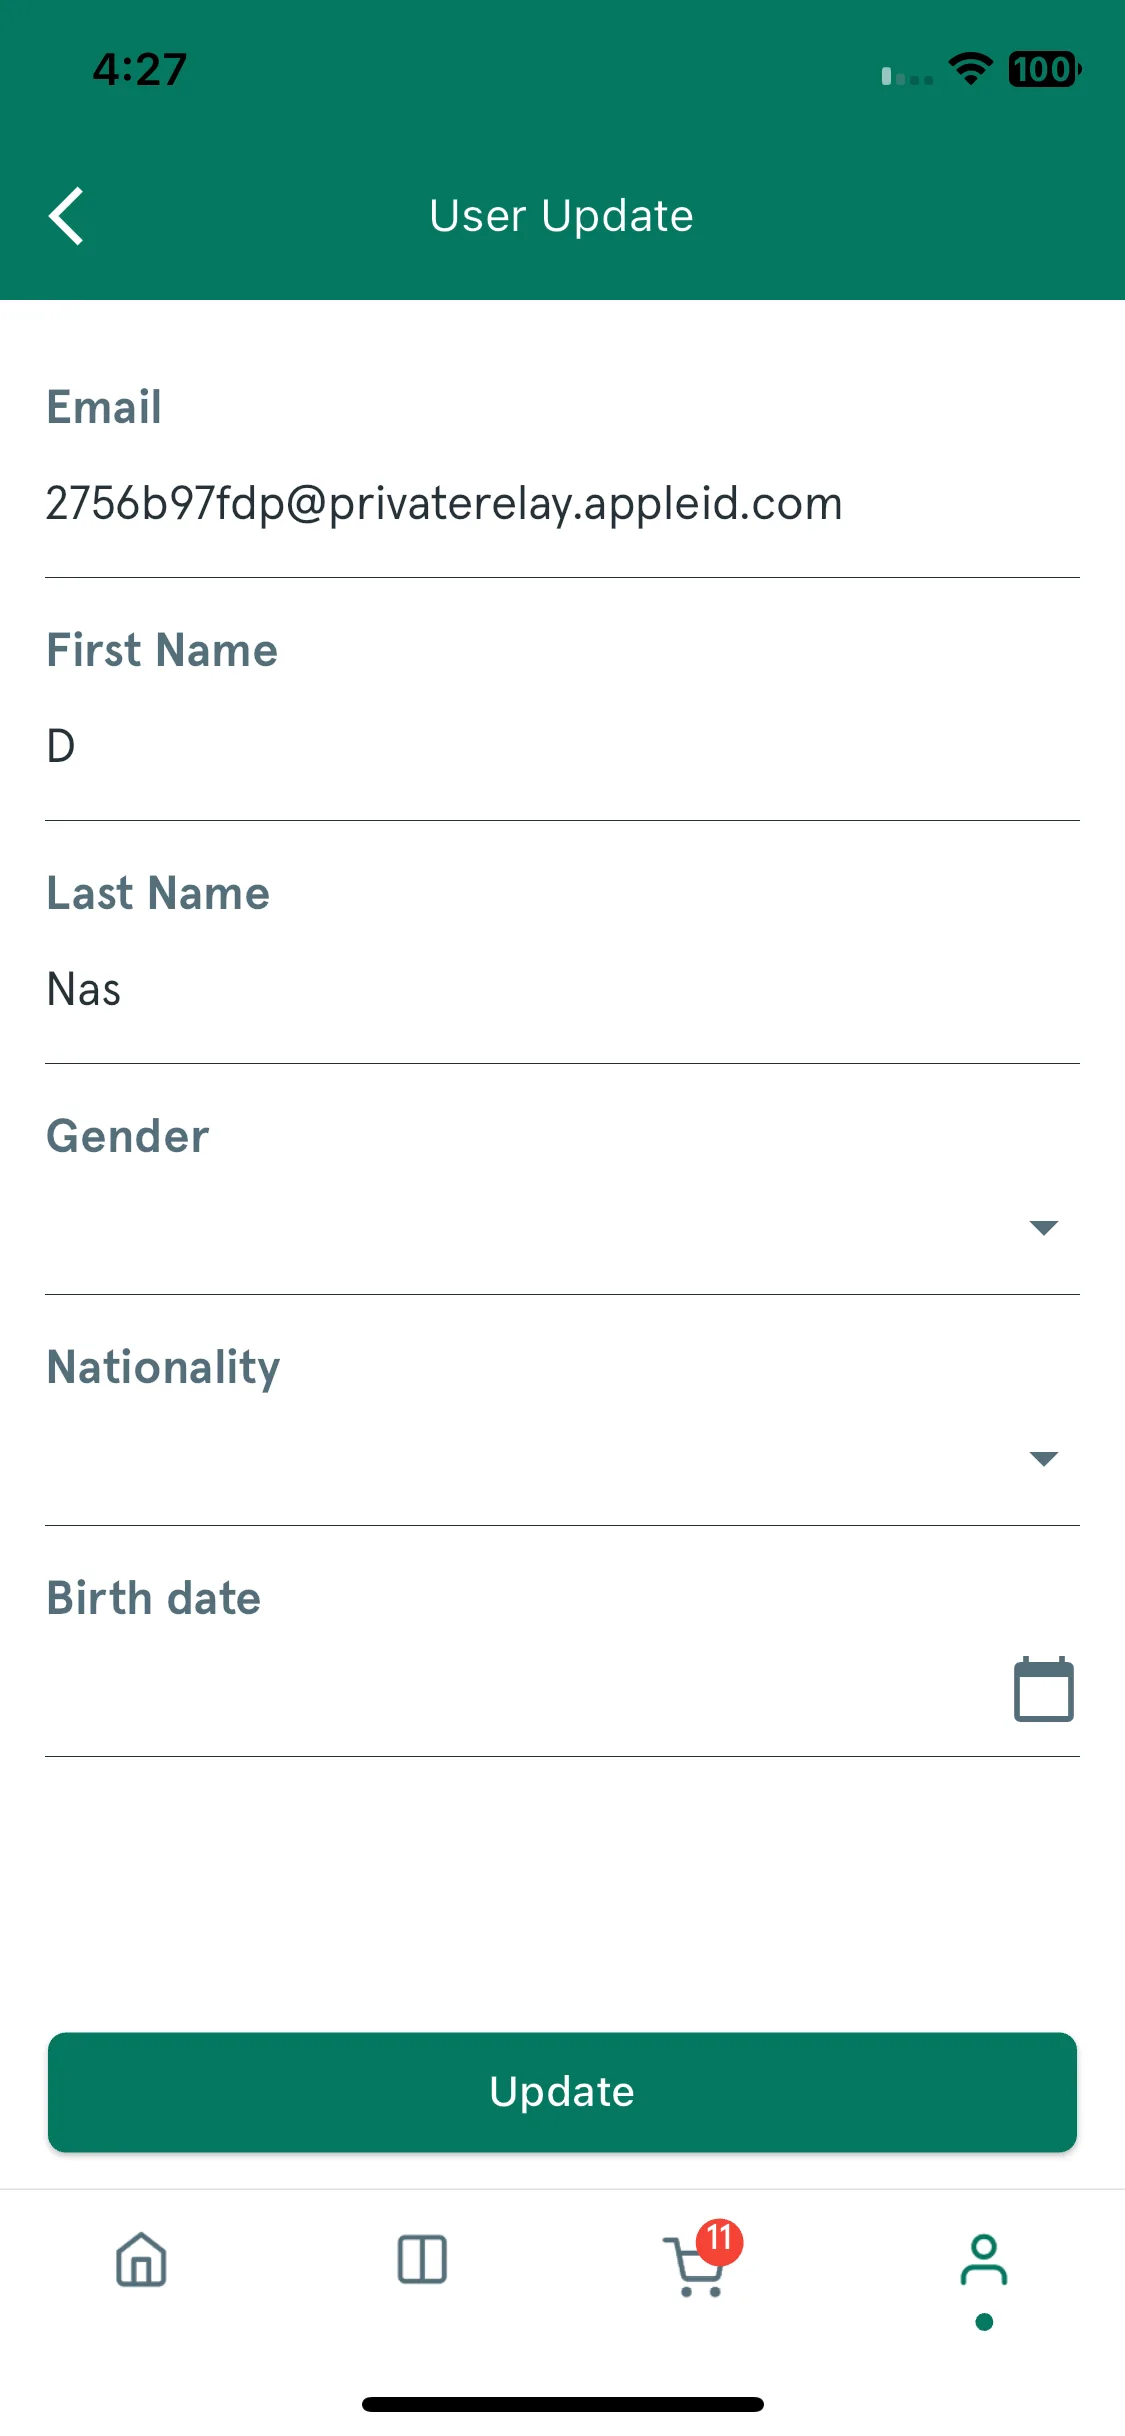Open the birth date calendar icon

(1043, 1689)
